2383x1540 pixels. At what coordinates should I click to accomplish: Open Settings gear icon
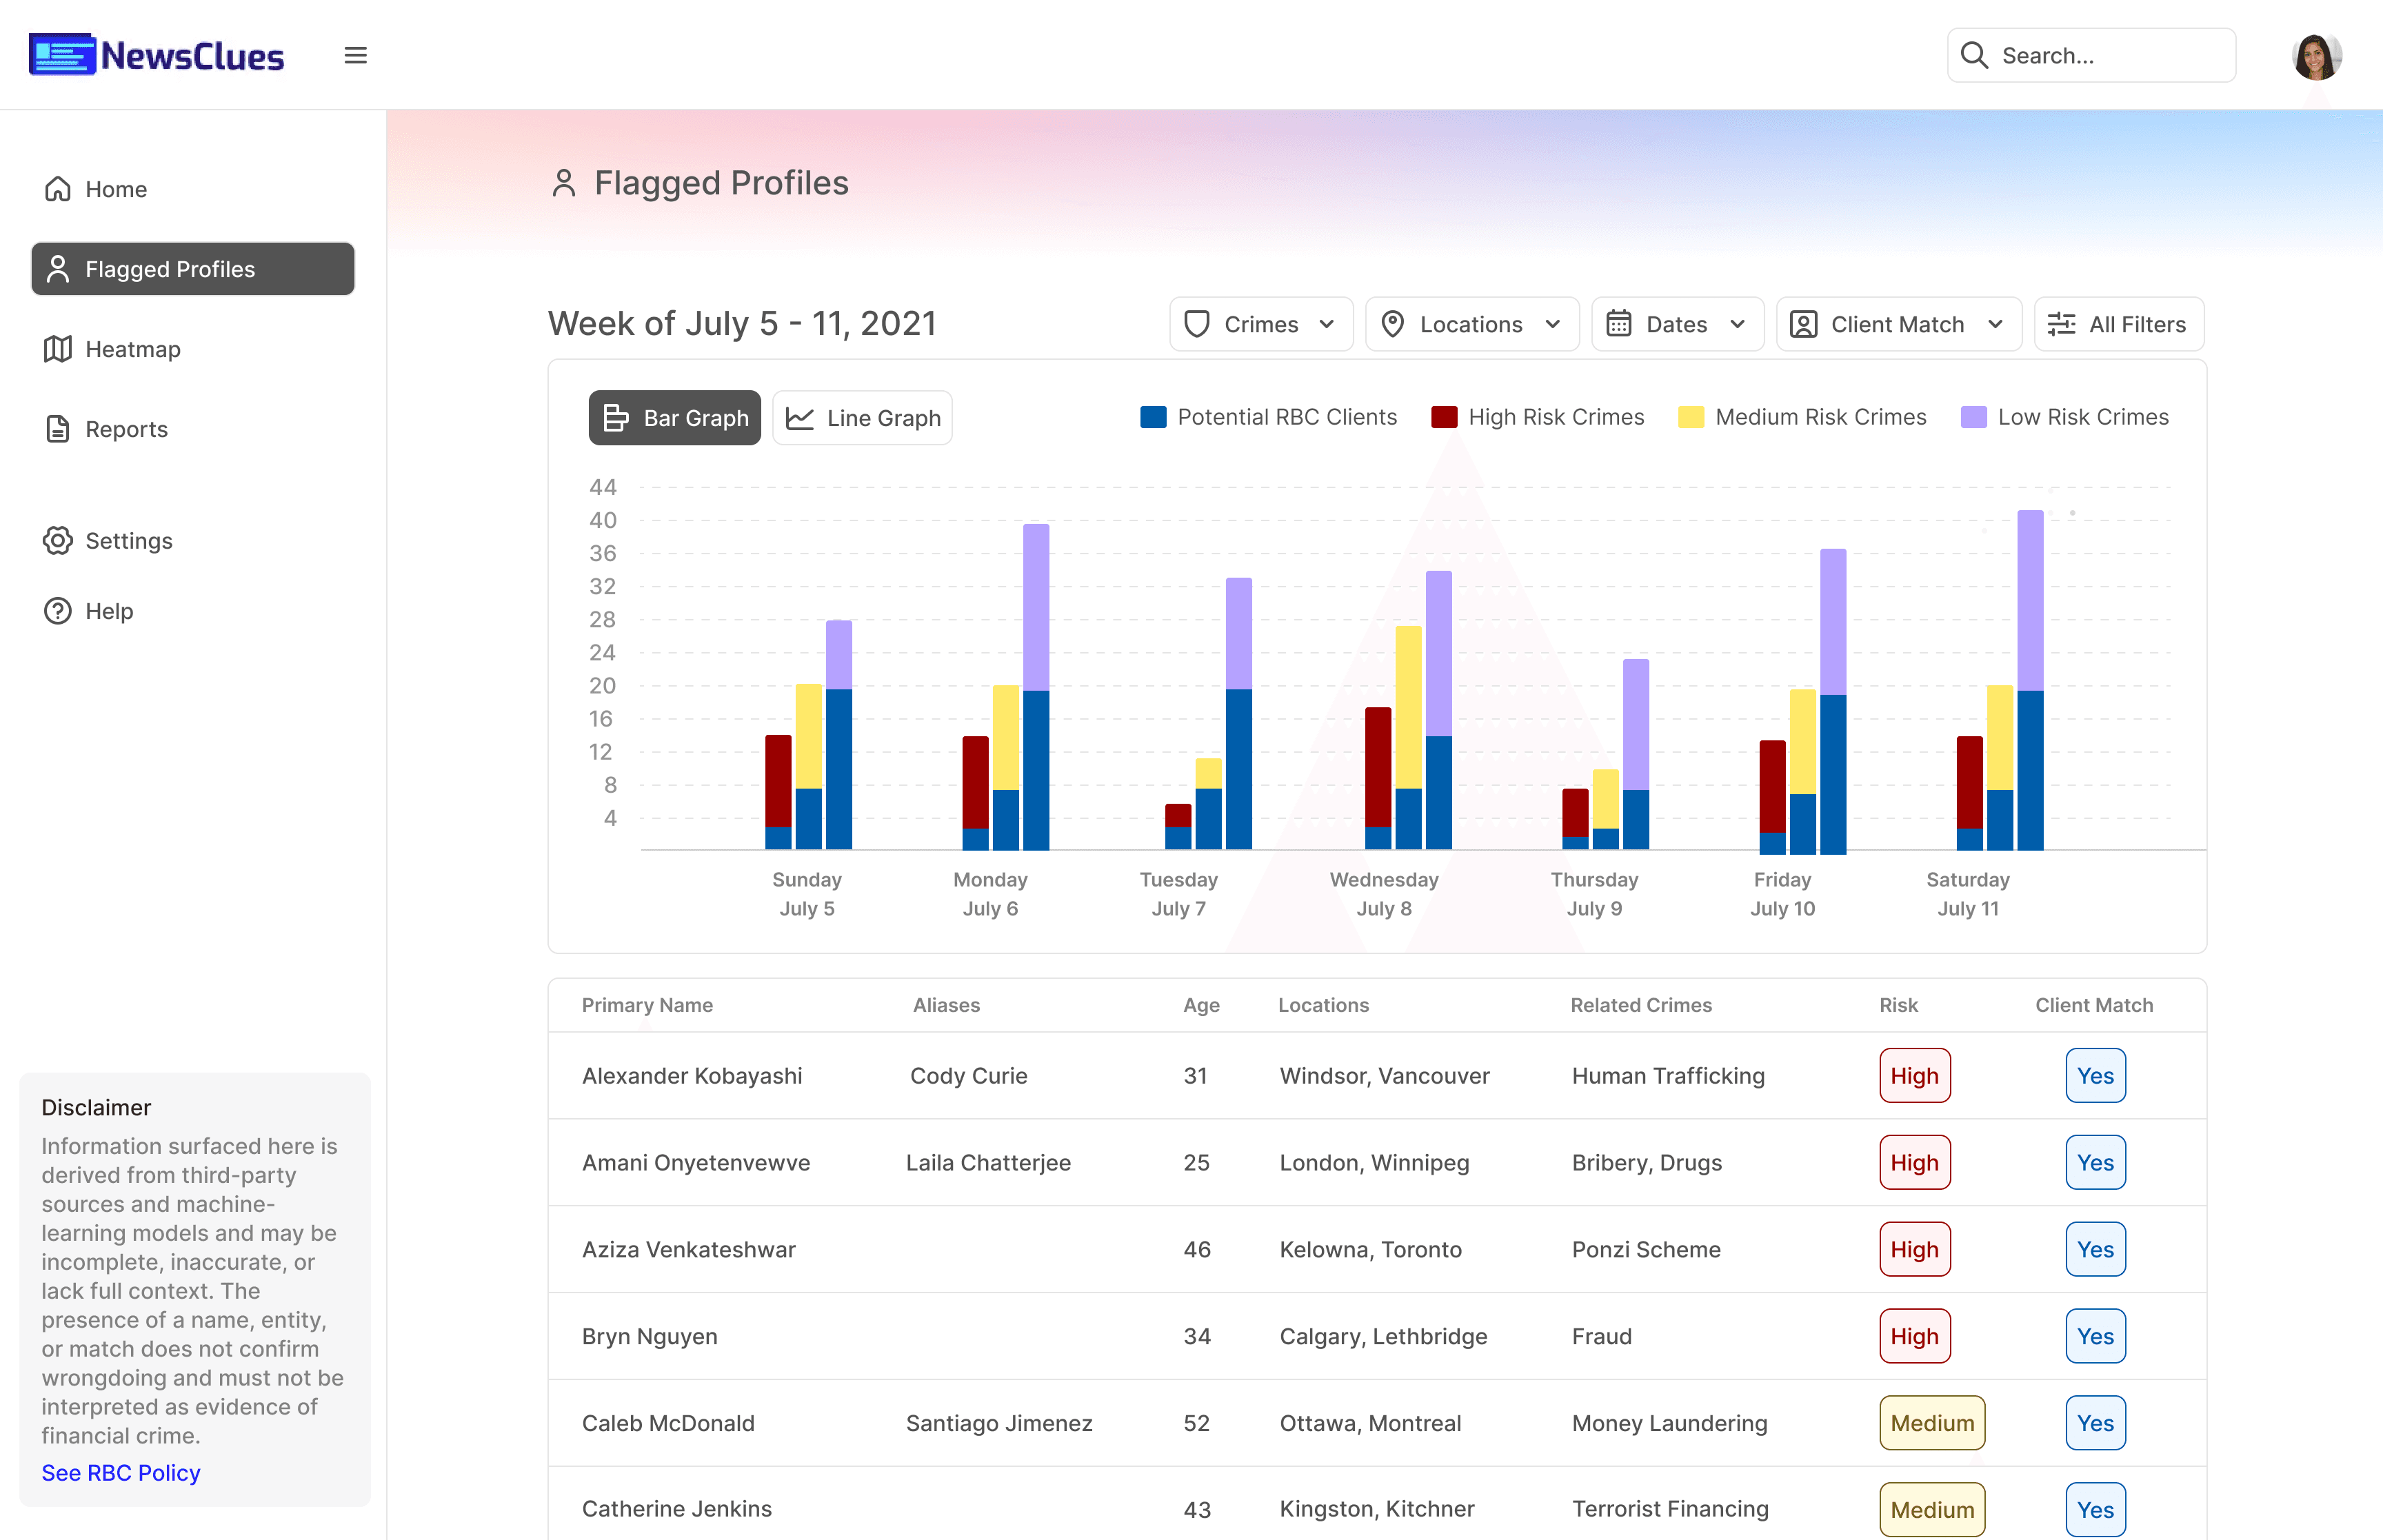(58, 541)
